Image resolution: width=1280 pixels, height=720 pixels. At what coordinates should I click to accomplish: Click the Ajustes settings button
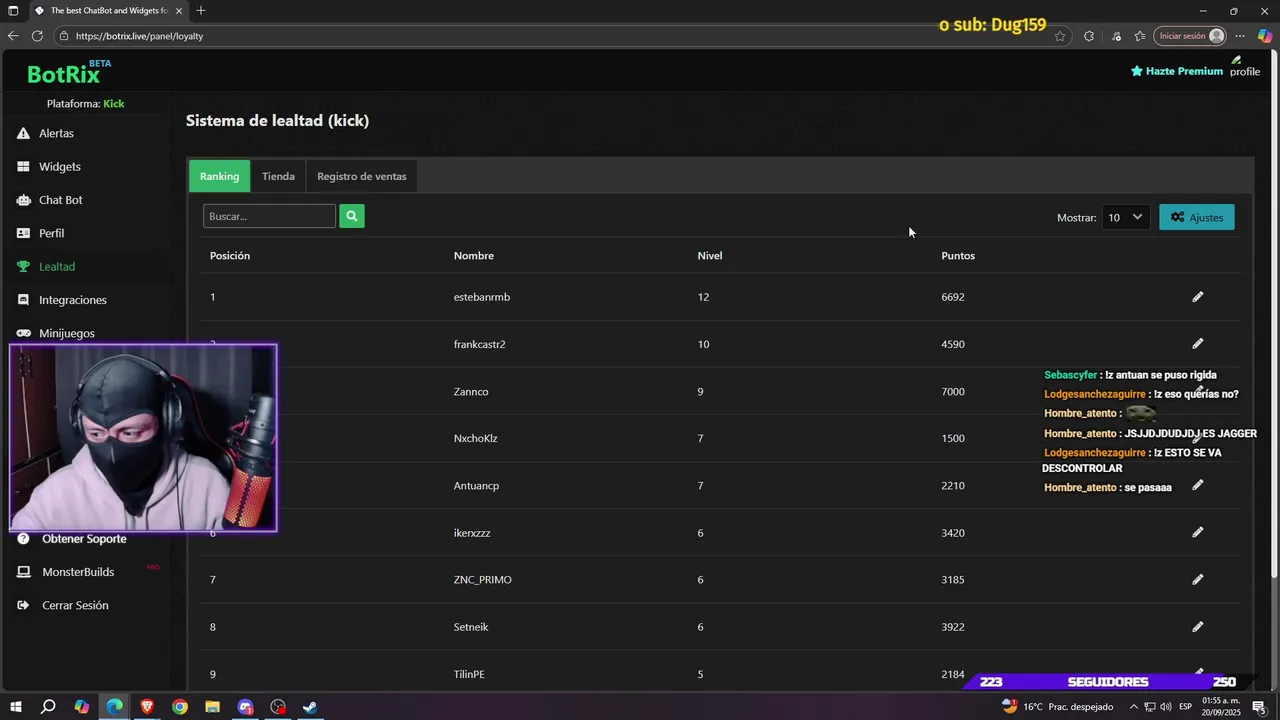pyautogui.click(x=1197, y=217)
